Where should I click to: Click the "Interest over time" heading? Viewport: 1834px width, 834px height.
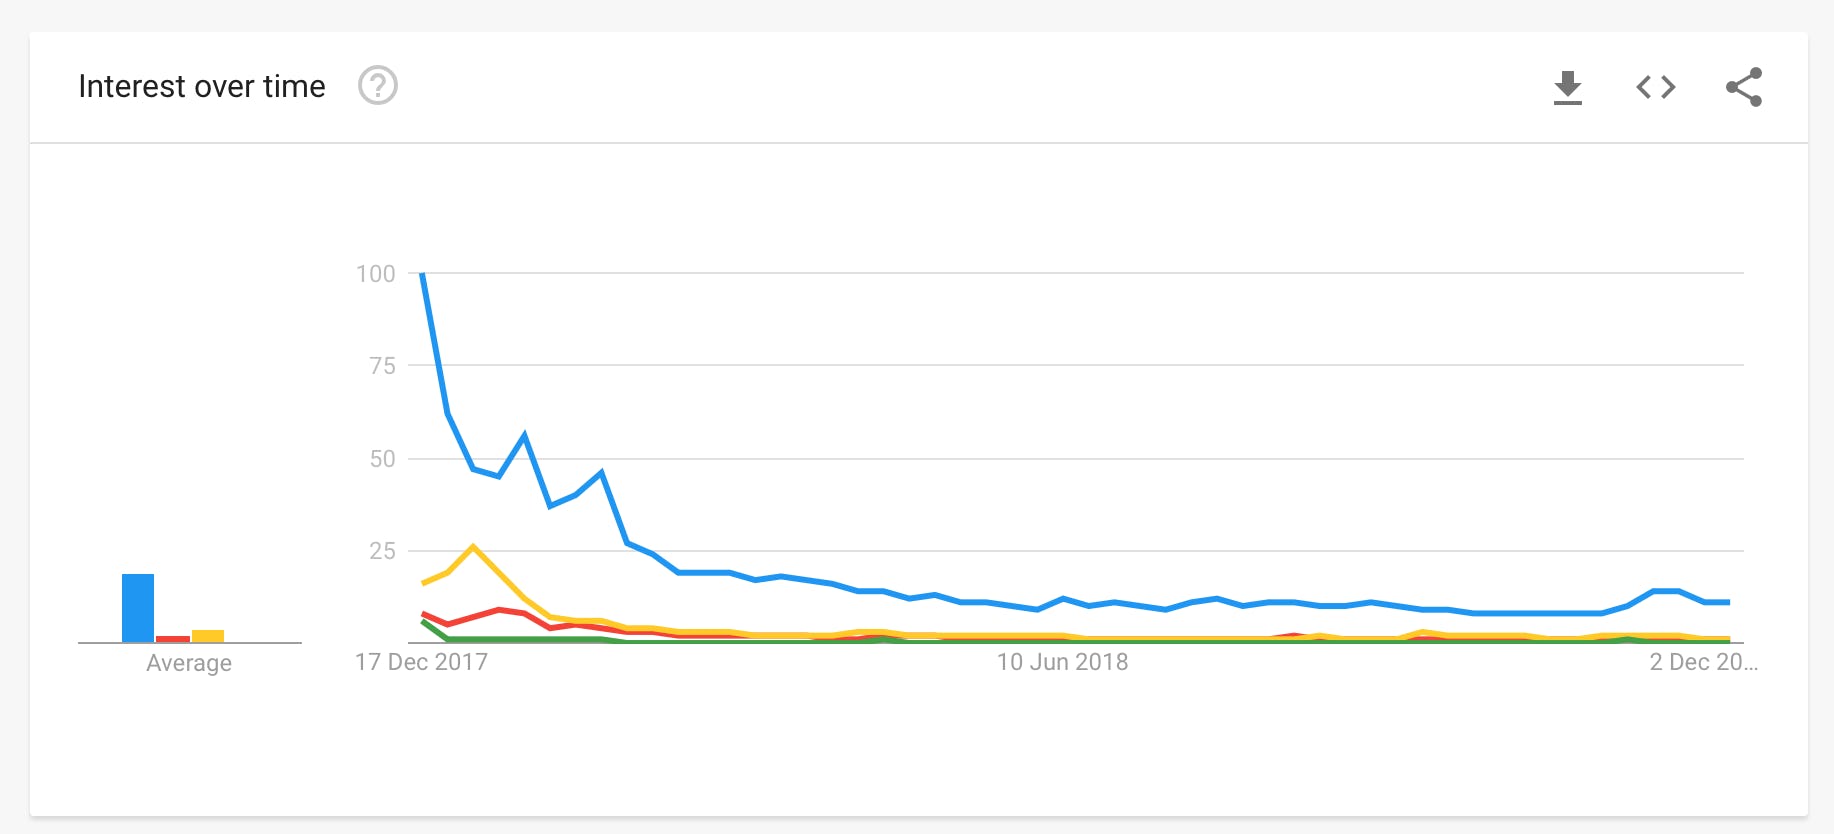tap(202, 87)
